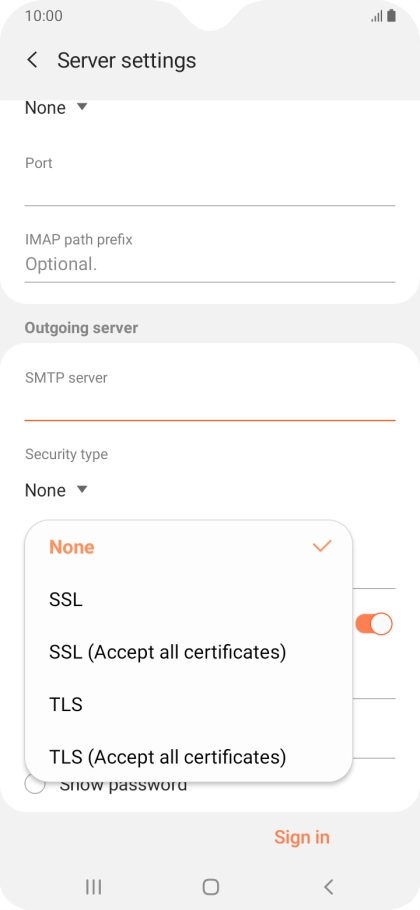Open the recent apps navigation button
This screenshot has width=420, height=910.
pyautogui.click(x=93, y=886)
